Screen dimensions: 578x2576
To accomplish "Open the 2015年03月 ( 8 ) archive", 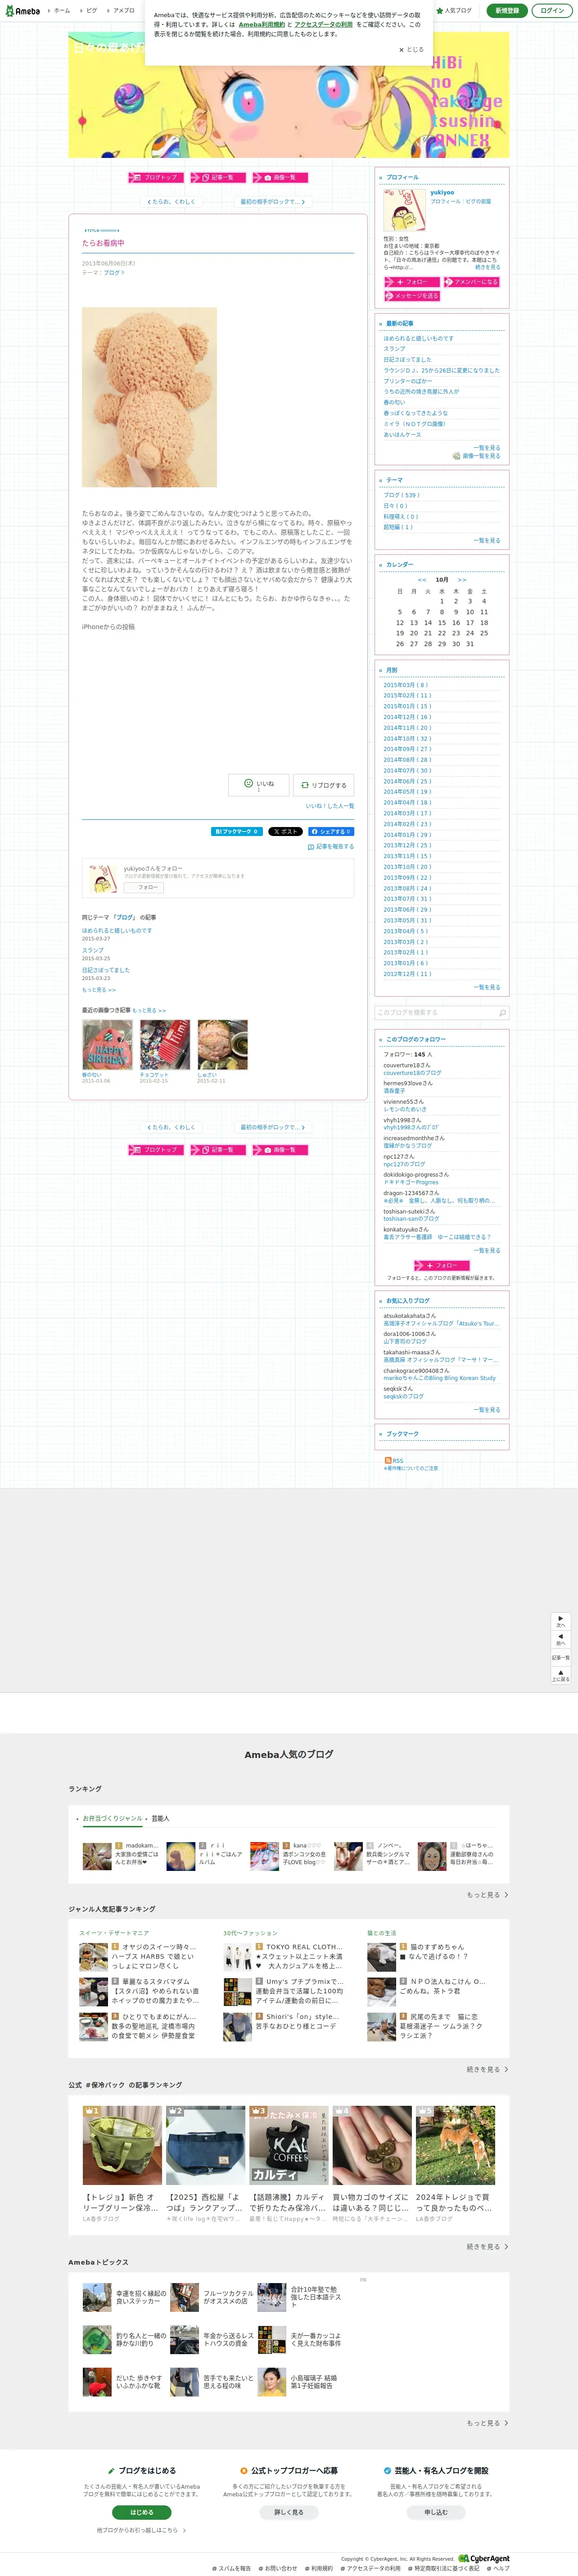I will [405, 685].
